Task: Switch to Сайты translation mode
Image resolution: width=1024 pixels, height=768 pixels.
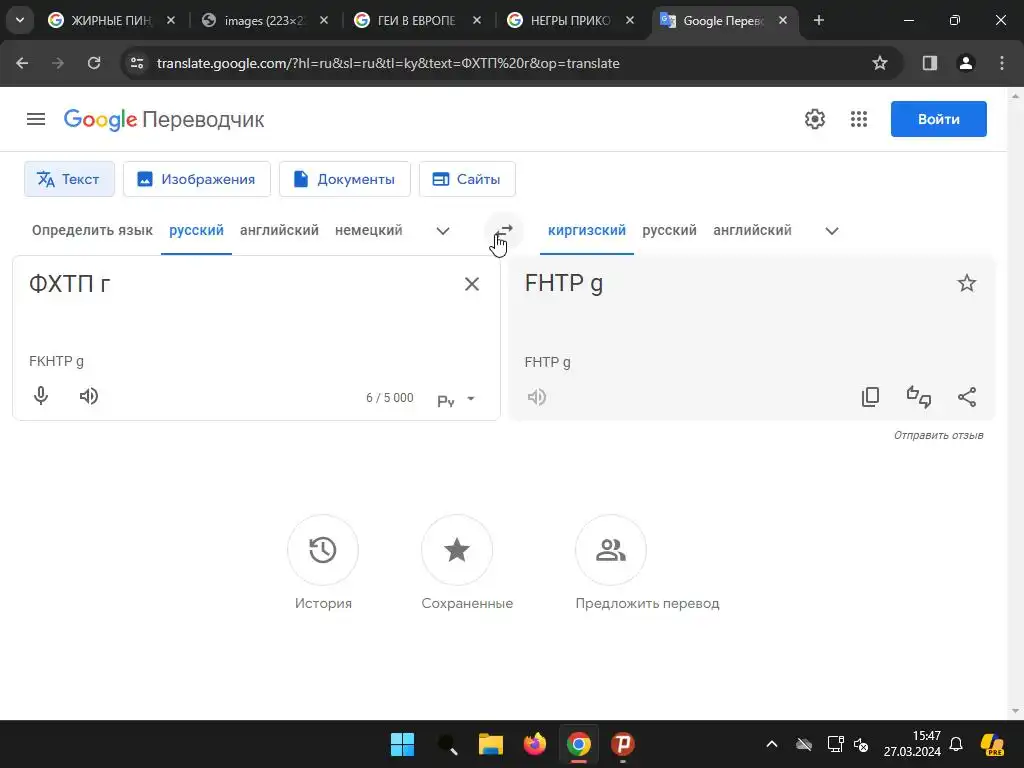Action: pyautogui.click(x=467, y=179)
